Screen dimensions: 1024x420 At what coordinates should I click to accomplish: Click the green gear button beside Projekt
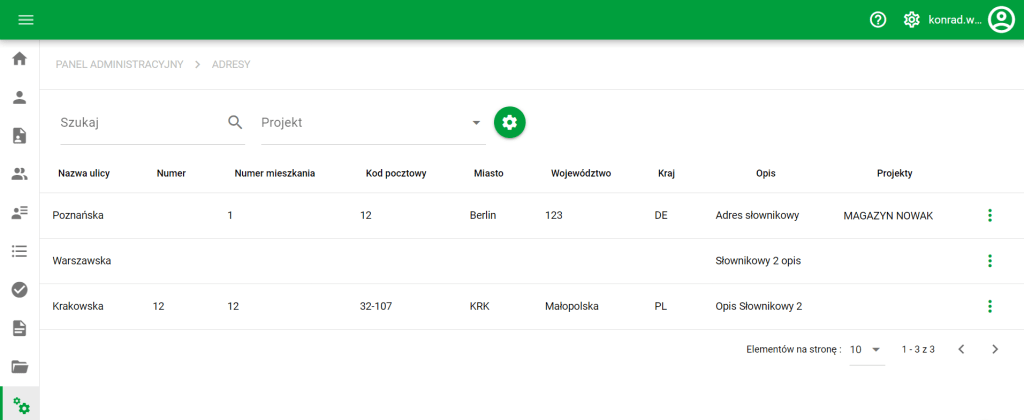click(x=510, y=122)
